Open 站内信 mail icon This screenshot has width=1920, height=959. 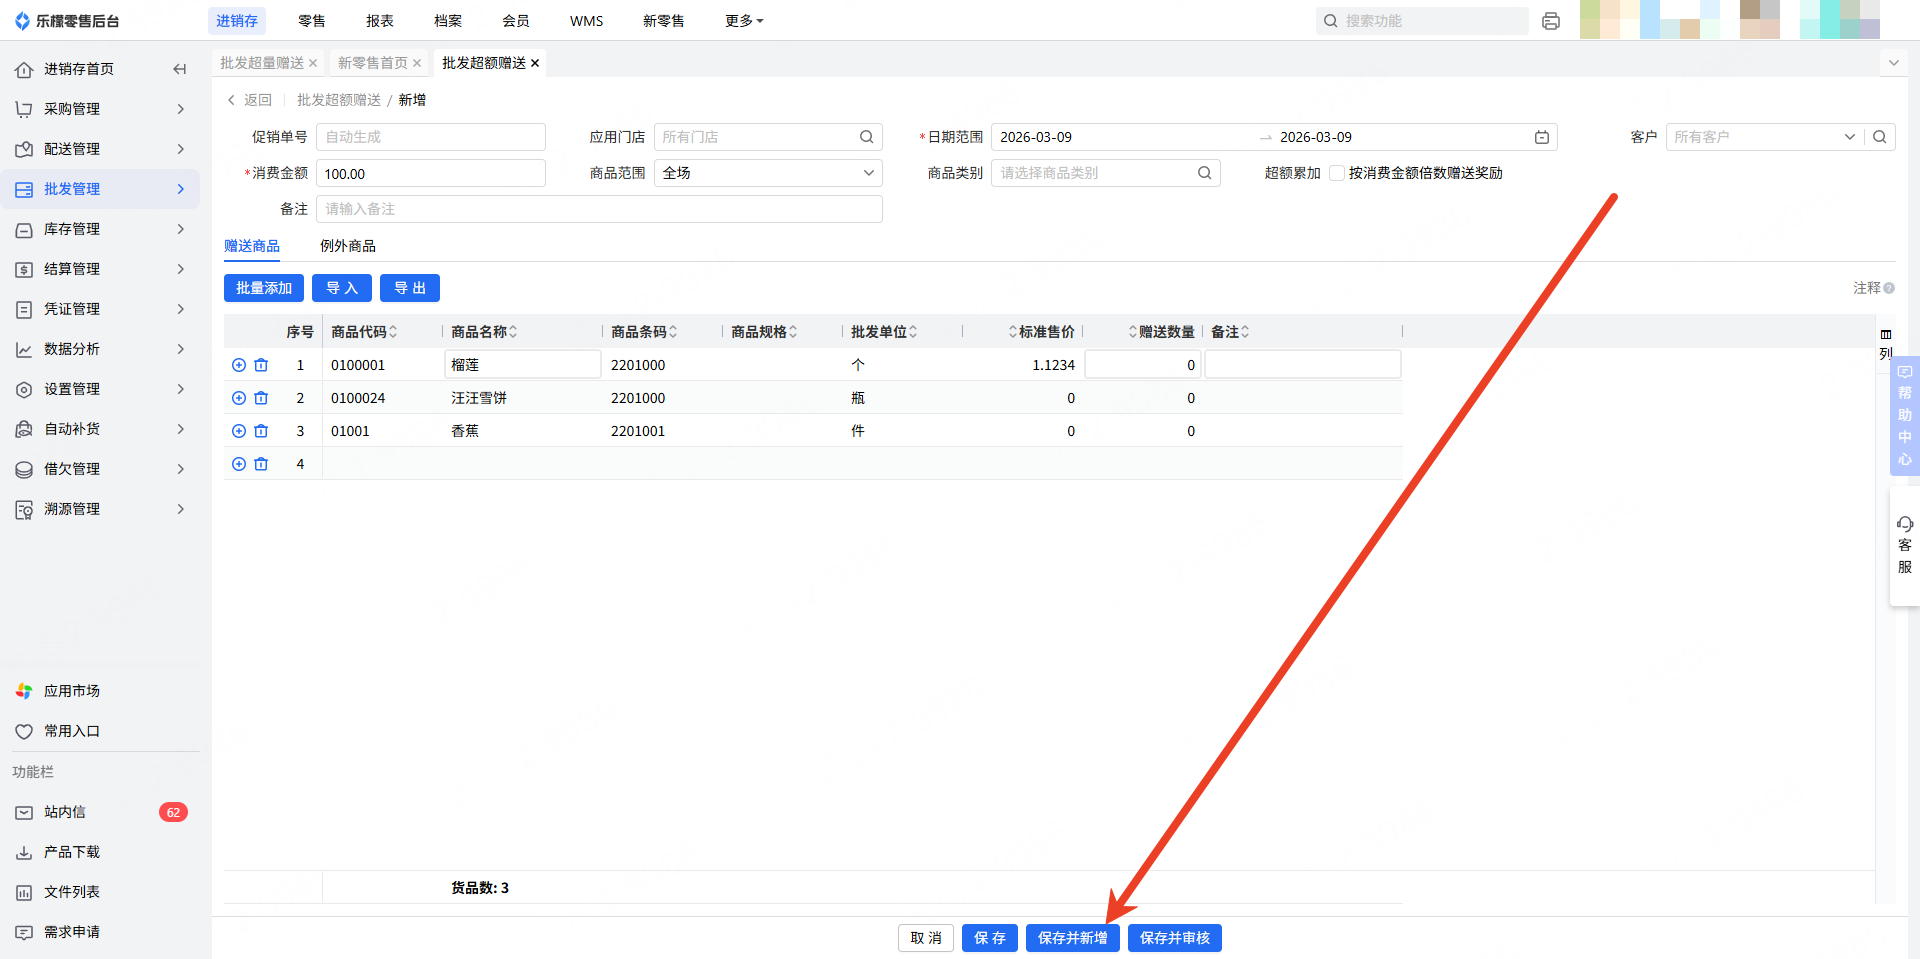24,812
